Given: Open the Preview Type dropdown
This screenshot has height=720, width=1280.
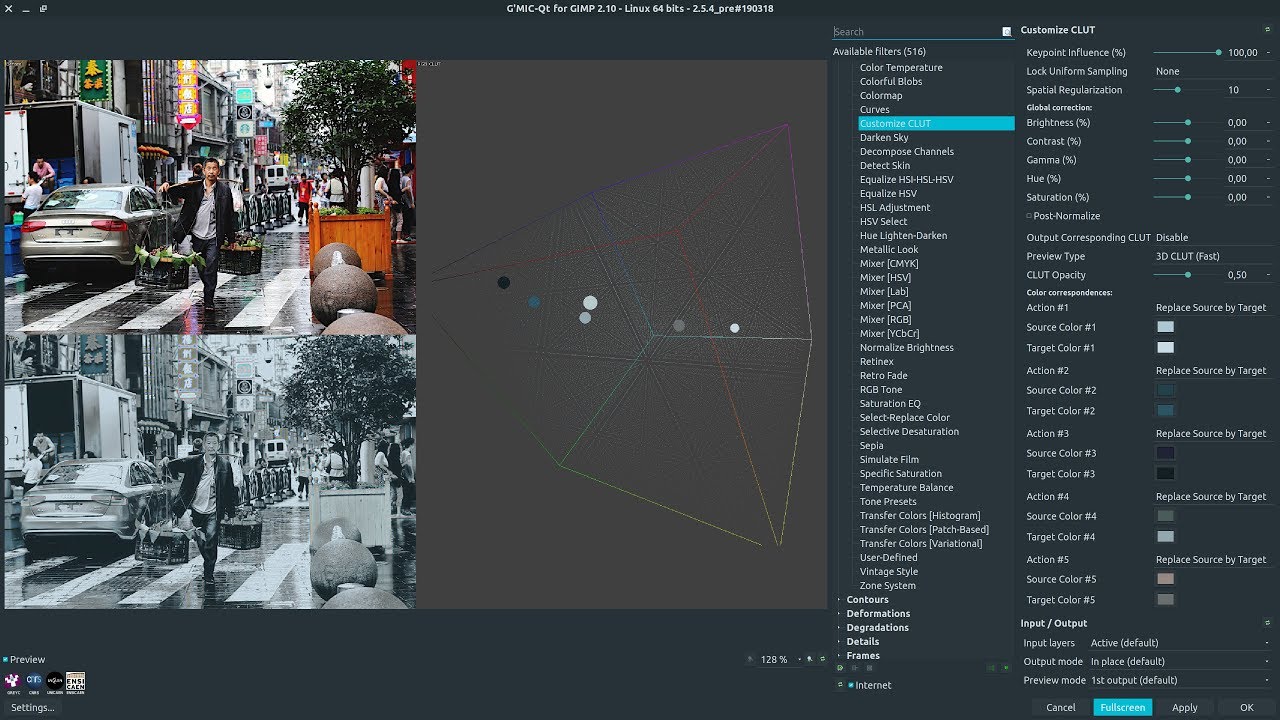Looking at the screenshot, I should 1214,256.
